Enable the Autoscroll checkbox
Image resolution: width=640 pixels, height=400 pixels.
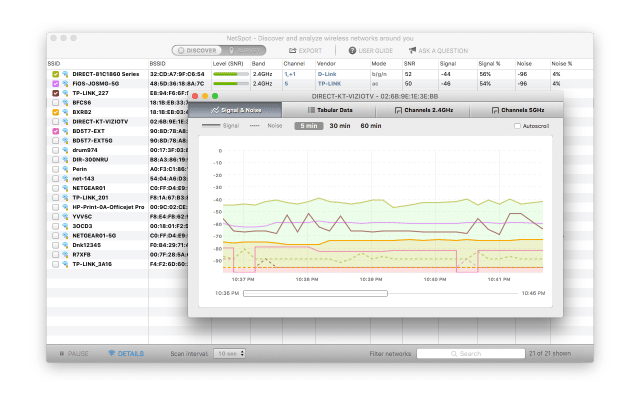(x=517, y=126)
